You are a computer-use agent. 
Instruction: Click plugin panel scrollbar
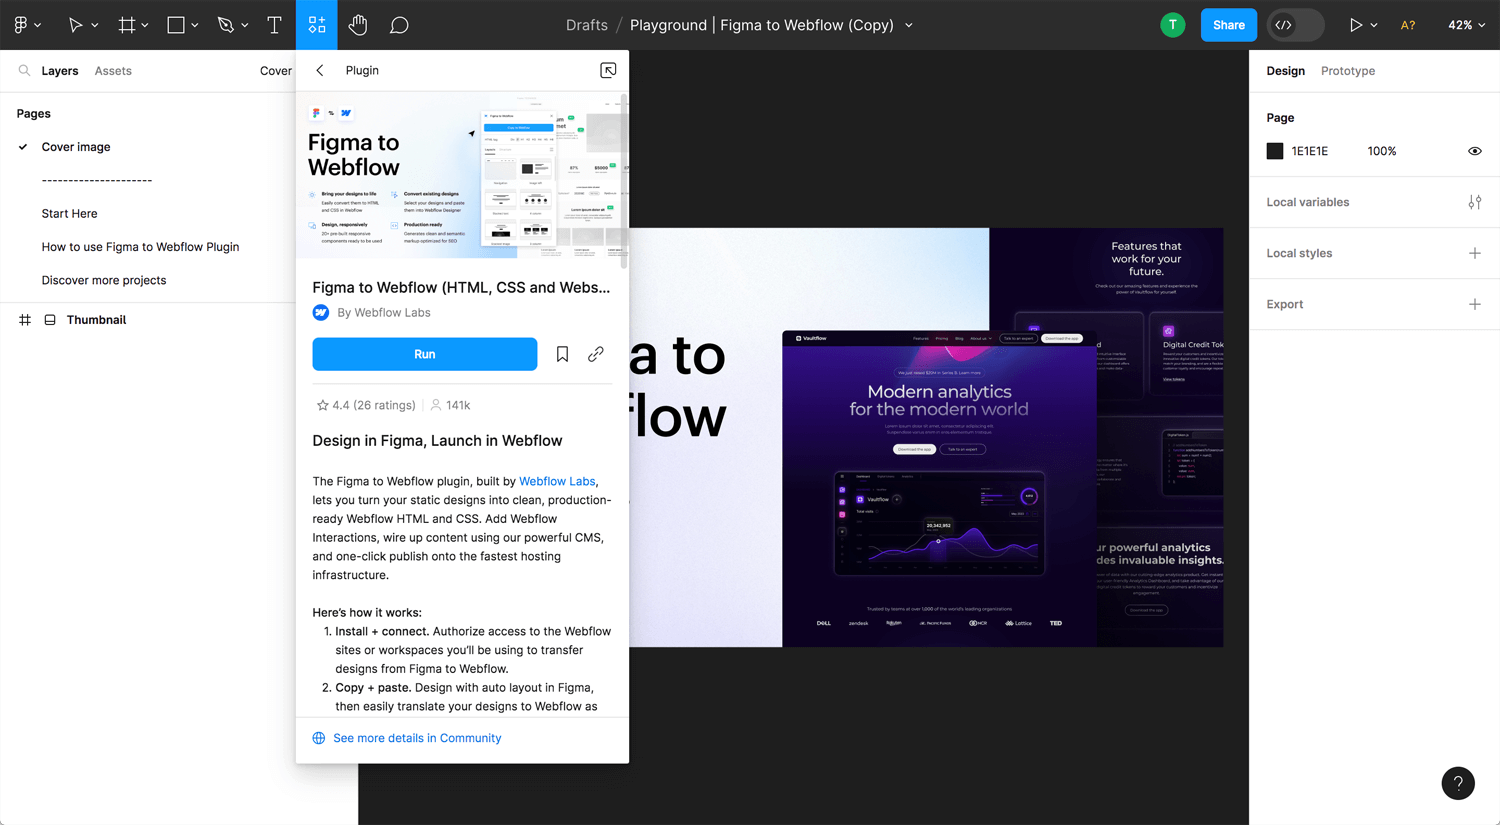[624, 180]
